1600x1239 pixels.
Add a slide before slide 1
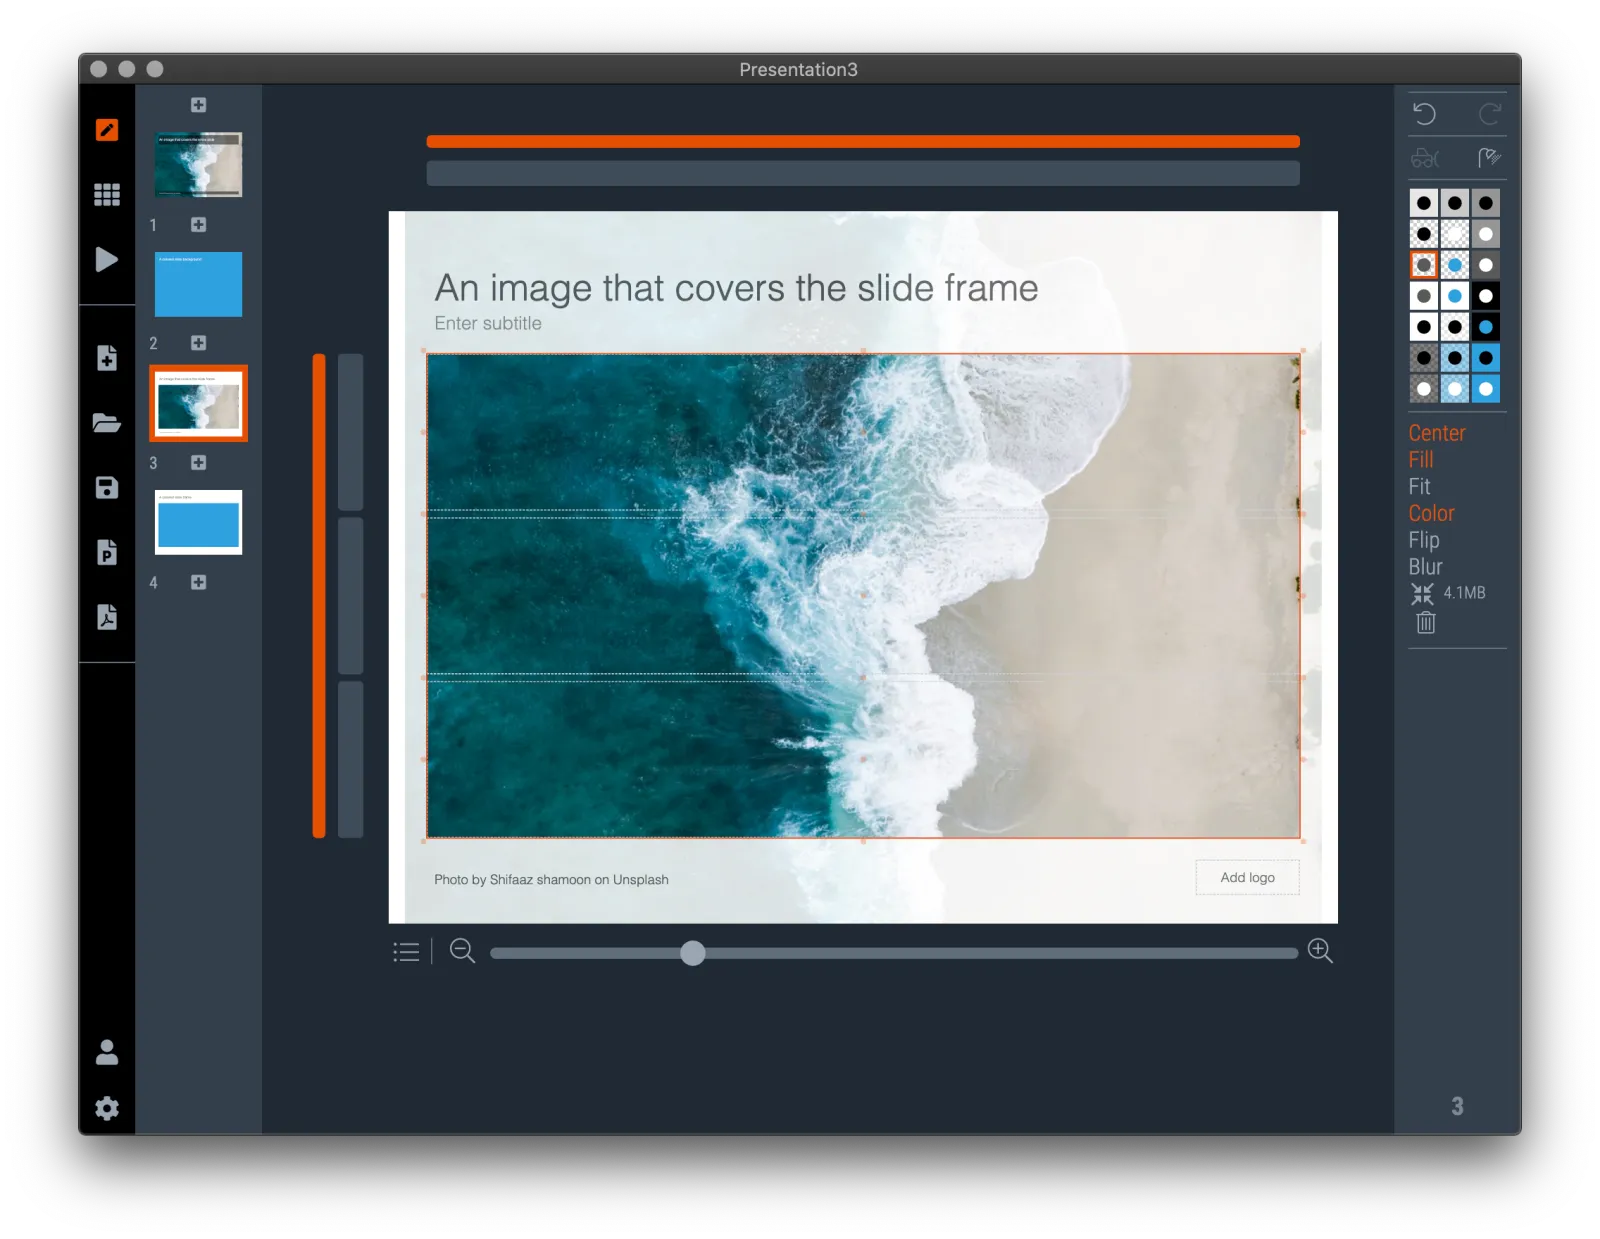point(199,105)
